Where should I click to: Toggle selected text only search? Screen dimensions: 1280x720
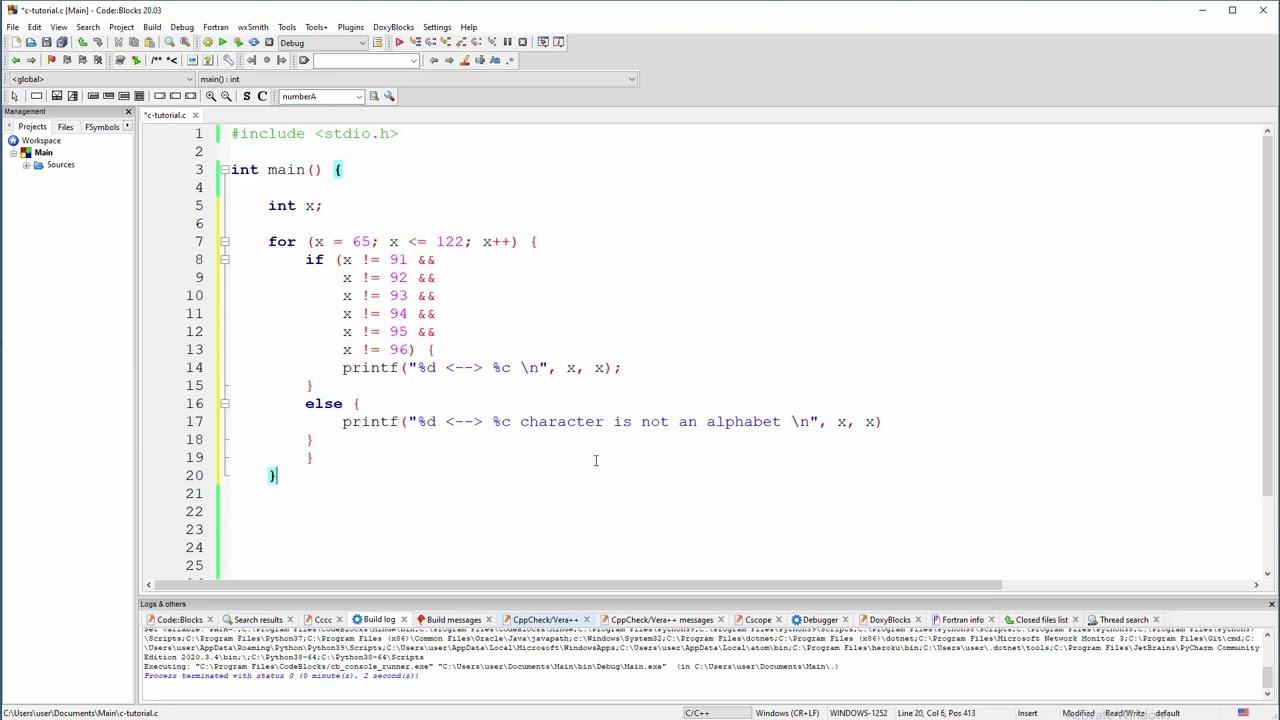480,60
